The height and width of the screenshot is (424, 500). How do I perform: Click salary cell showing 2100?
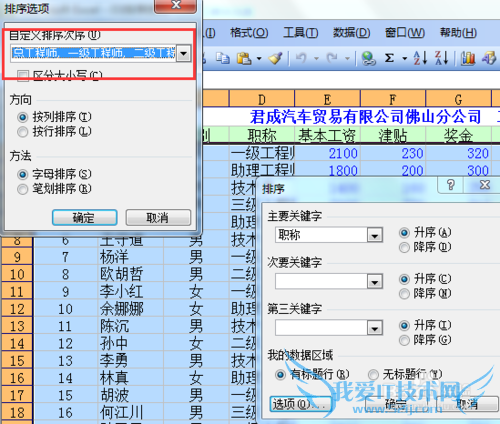(327, 153)
